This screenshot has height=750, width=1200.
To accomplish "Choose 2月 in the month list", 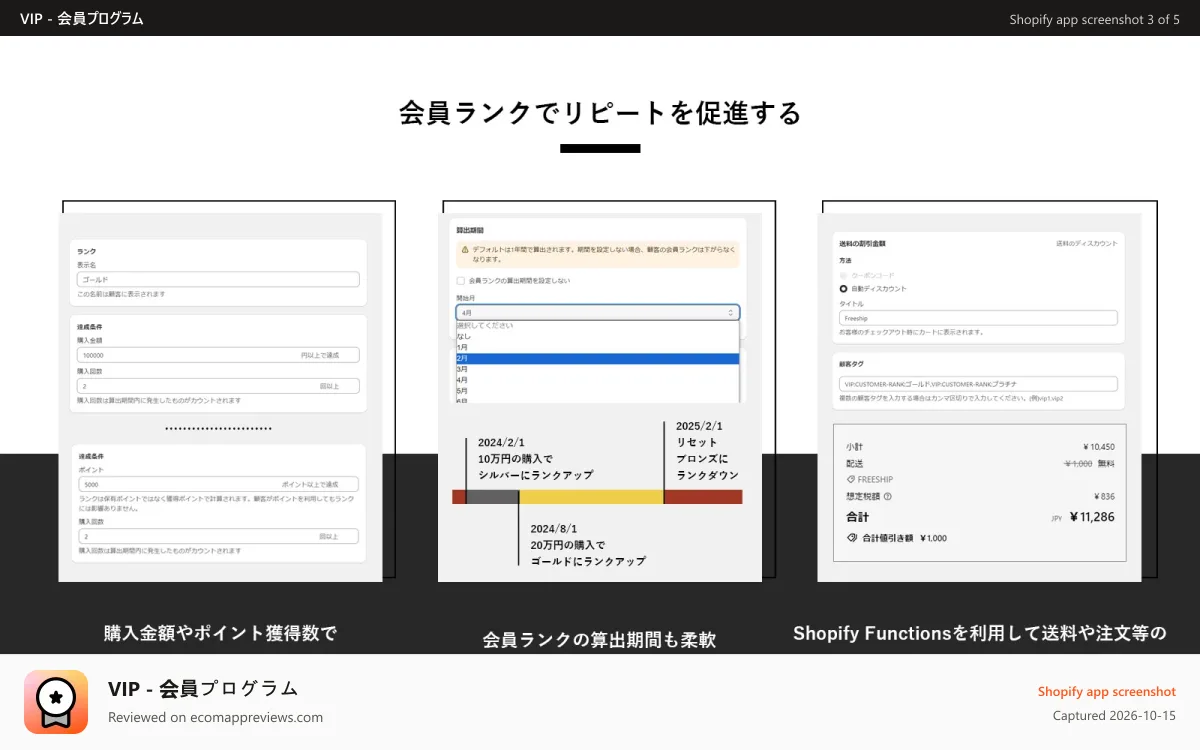I will pos(598,358).
